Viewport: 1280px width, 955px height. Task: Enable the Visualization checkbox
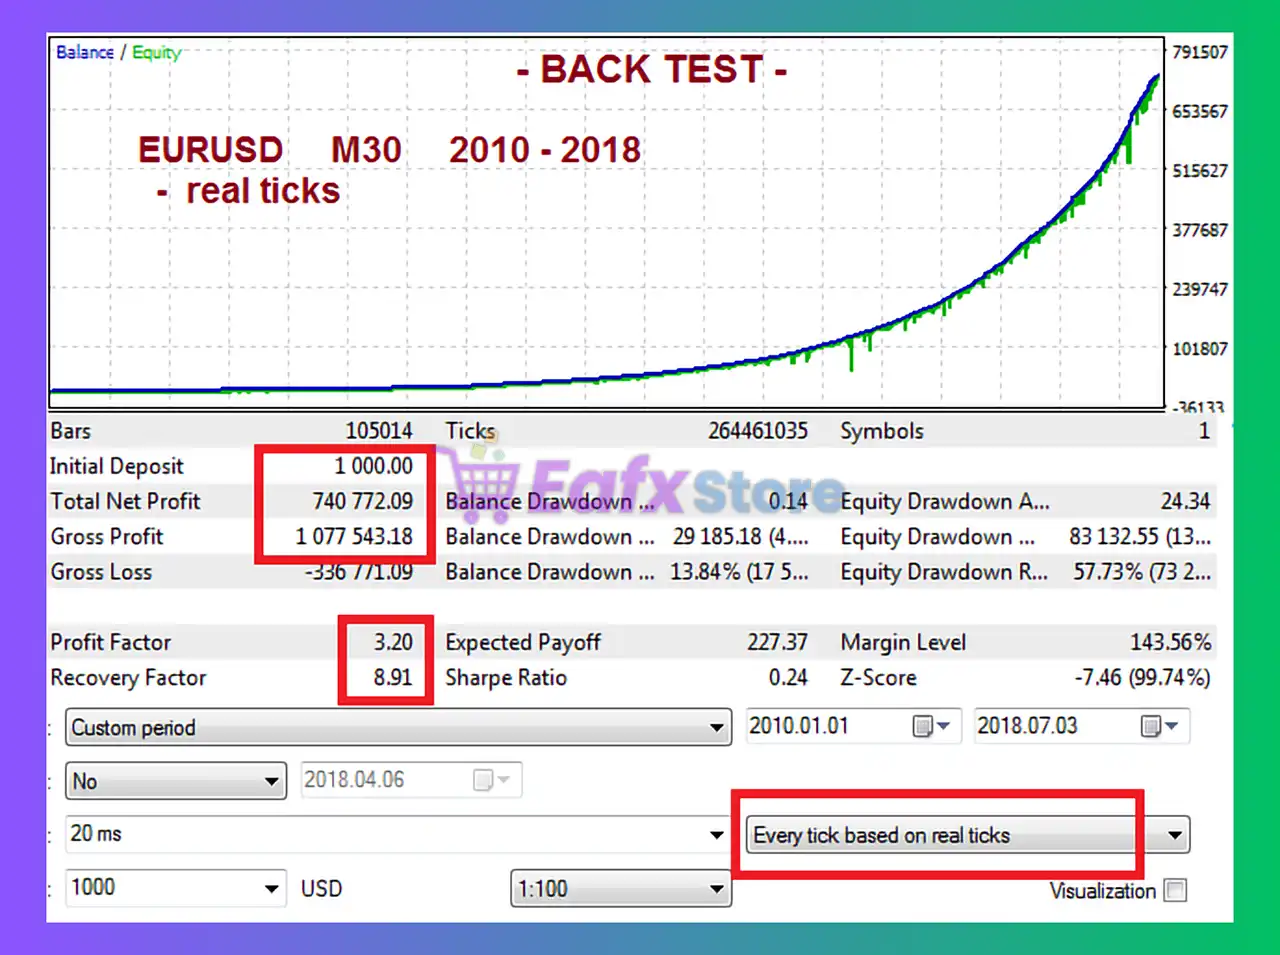coord(1176,890)
